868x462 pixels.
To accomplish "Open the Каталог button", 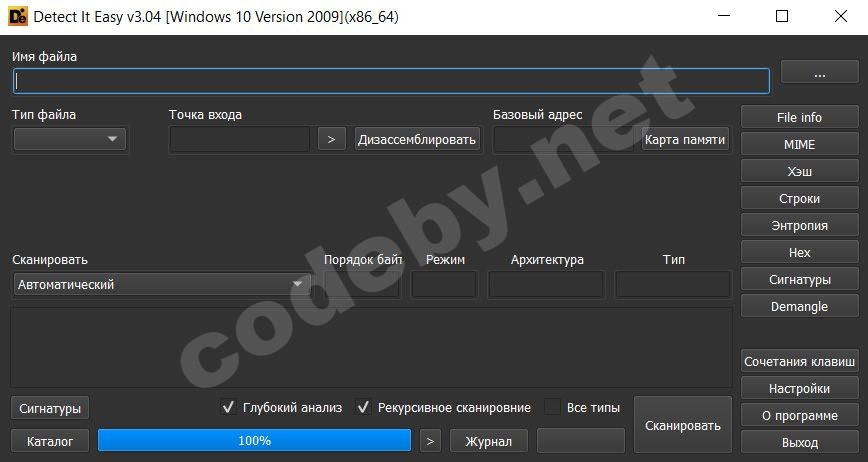I will click(x=50, y=441).
